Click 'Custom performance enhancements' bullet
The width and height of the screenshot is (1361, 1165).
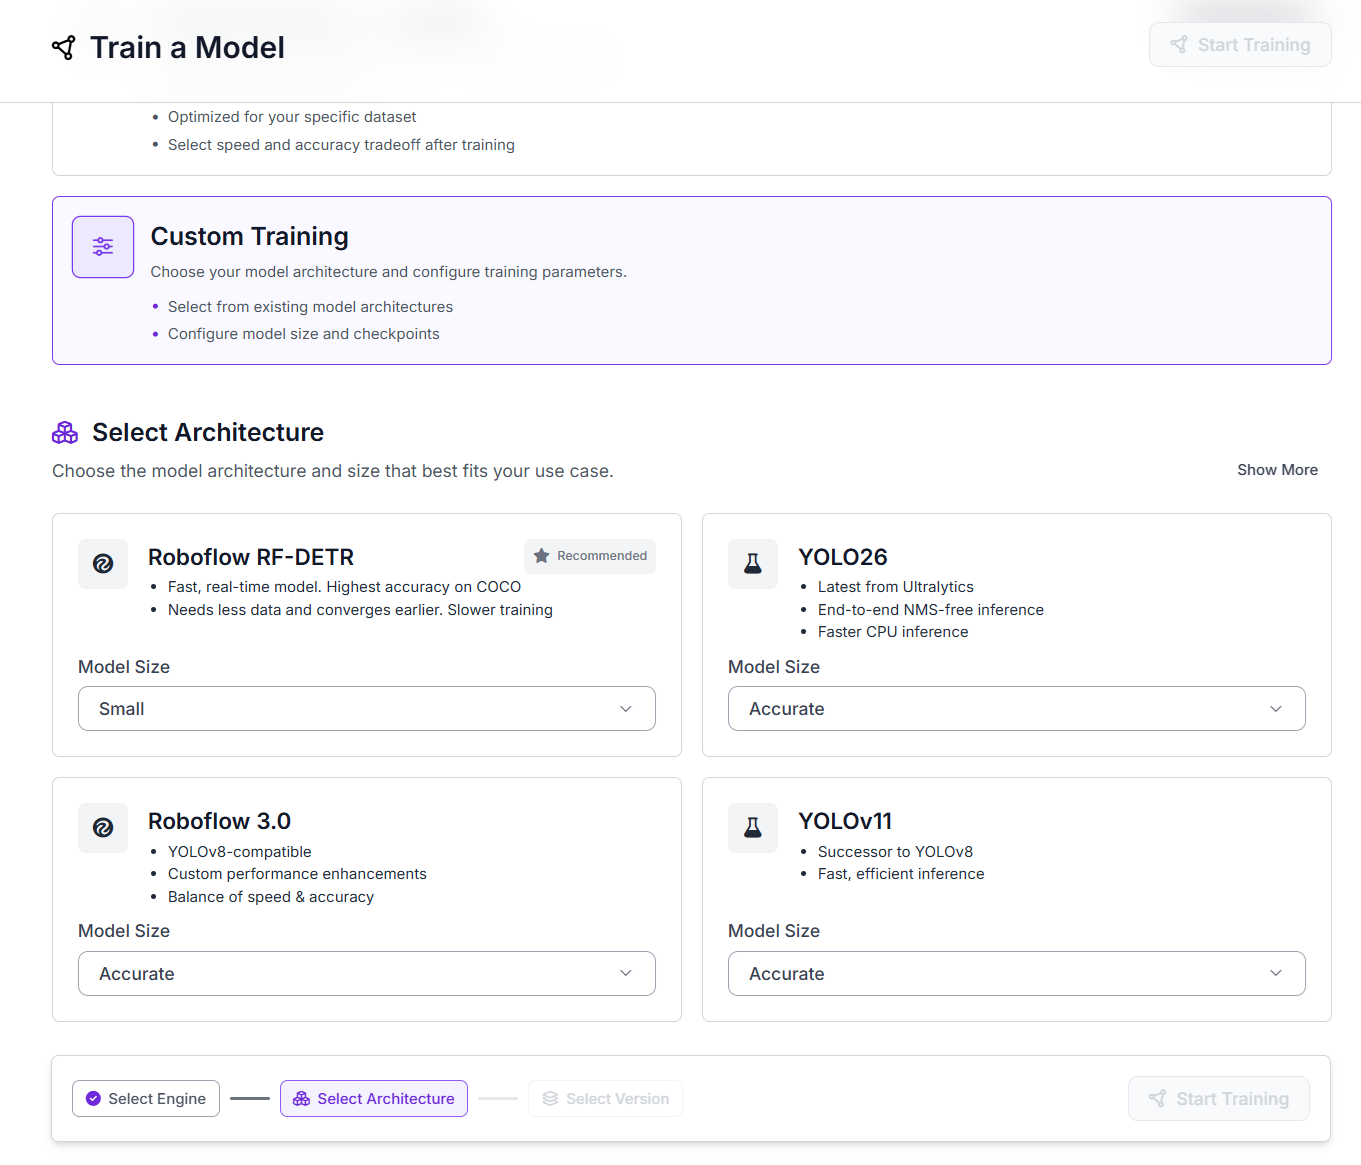pyautogui.click(x=297, y=874)
